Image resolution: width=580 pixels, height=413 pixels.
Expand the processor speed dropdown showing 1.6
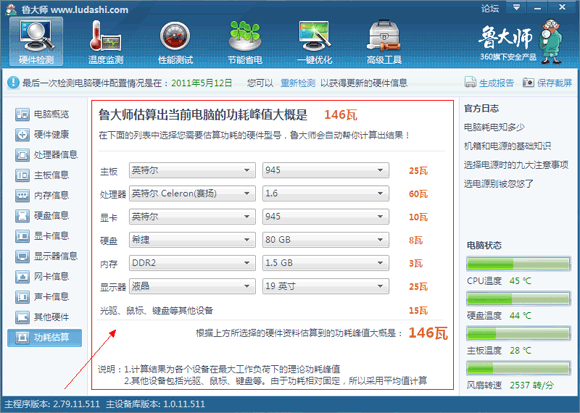pyautogui.click(x=326, y=193)
